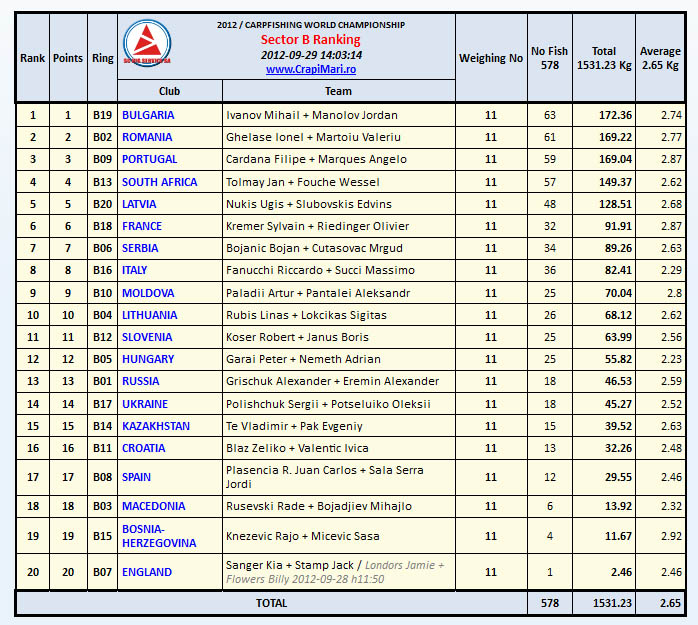The width and height of the screenshot is (698, 625).
Task: Select team Cardana Filipe + Marques Angelo
Action: [316, 159]
